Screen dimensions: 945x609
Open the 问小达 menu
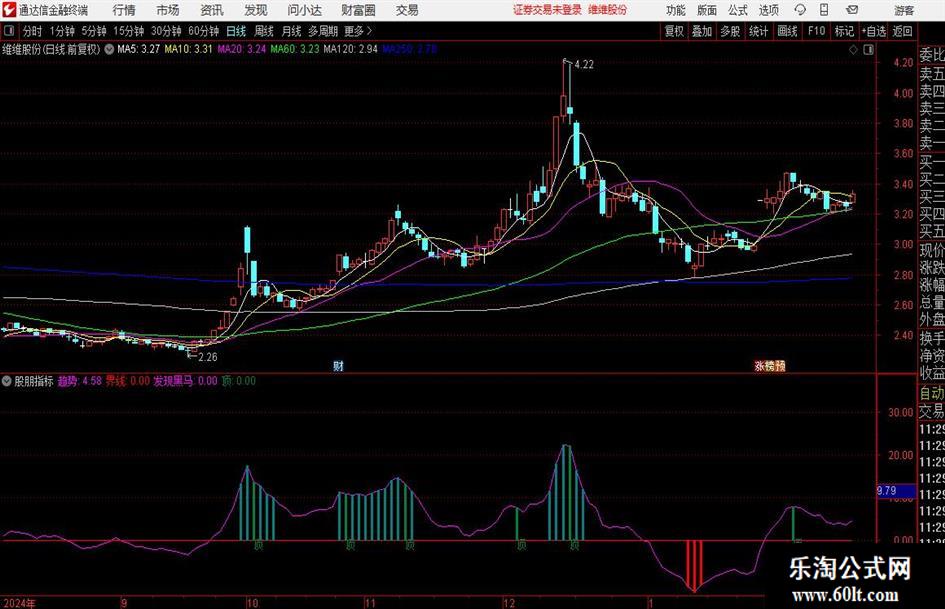tap(304, 10)
